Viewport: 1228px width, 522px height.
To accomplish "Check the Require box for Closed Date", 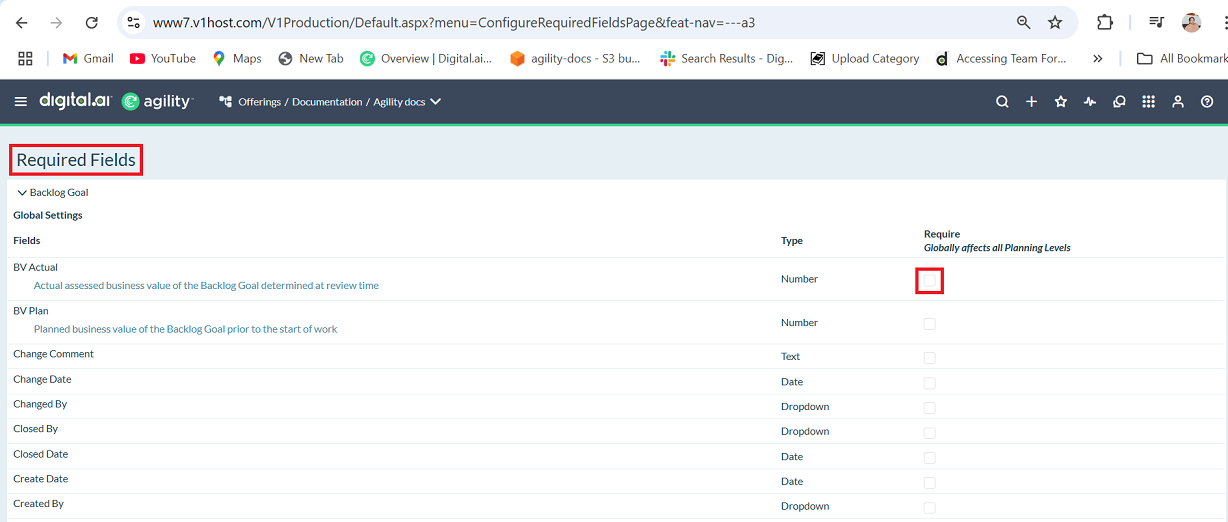I will point(929,458).
